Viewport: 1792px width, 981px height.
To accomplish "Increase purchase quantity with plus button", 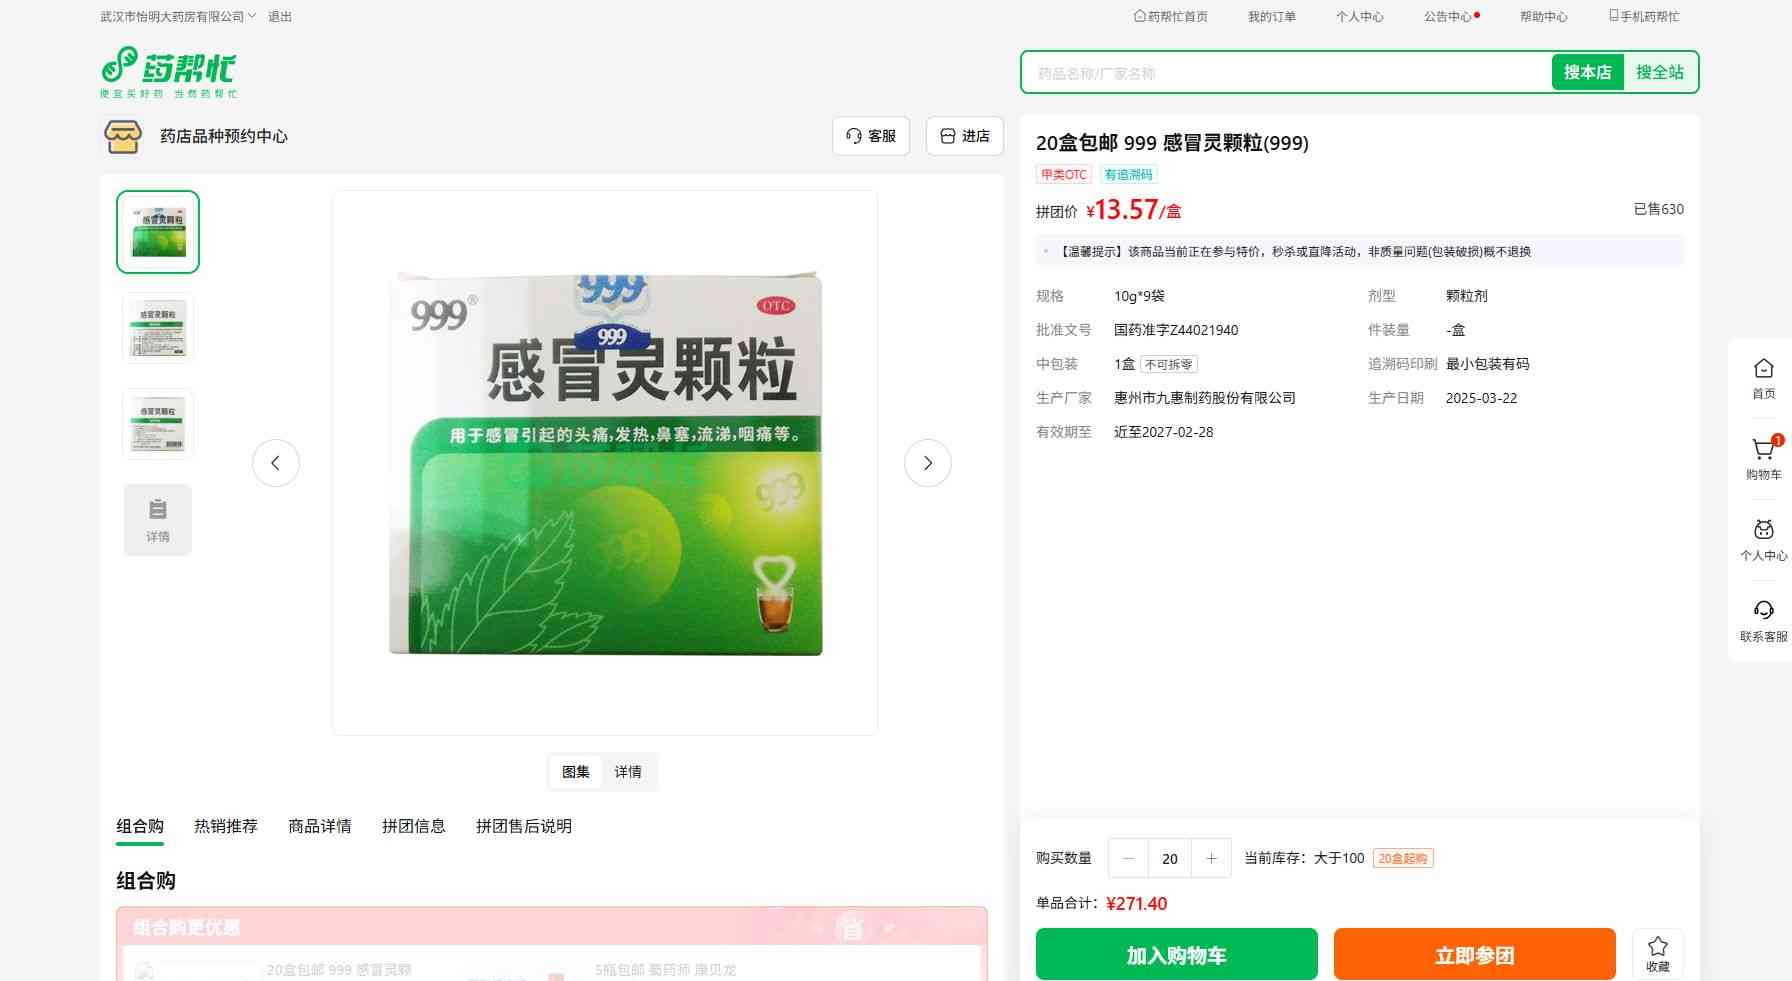I will [1211, 858].
